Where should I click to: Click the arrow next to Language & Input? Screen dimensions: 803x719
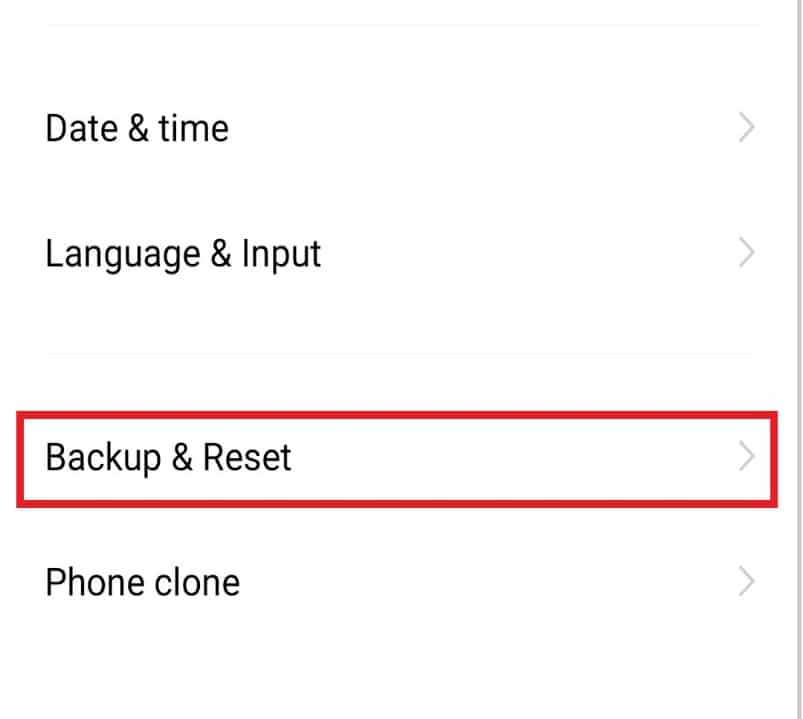pyautogui.click(x=747, y=252)
